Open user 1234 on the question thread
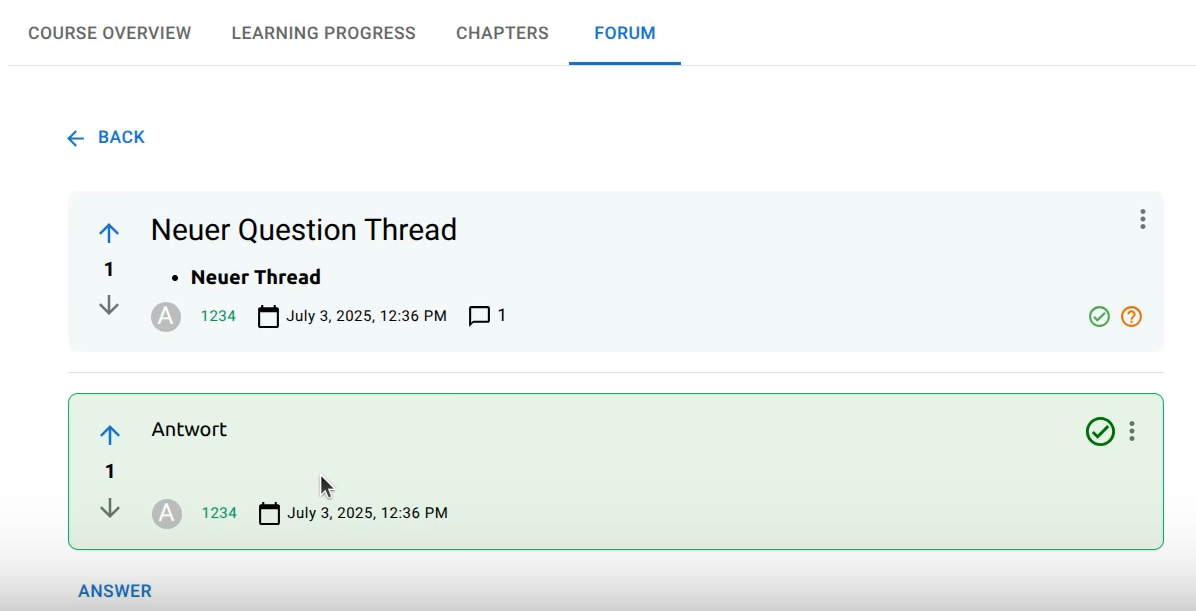The width and height of the screenshot is (1196, 611). [x=218, y=316]
